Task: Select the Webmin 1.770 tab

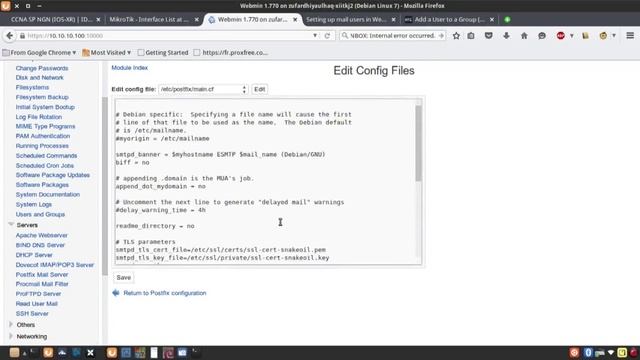Action: pos(252,20)
